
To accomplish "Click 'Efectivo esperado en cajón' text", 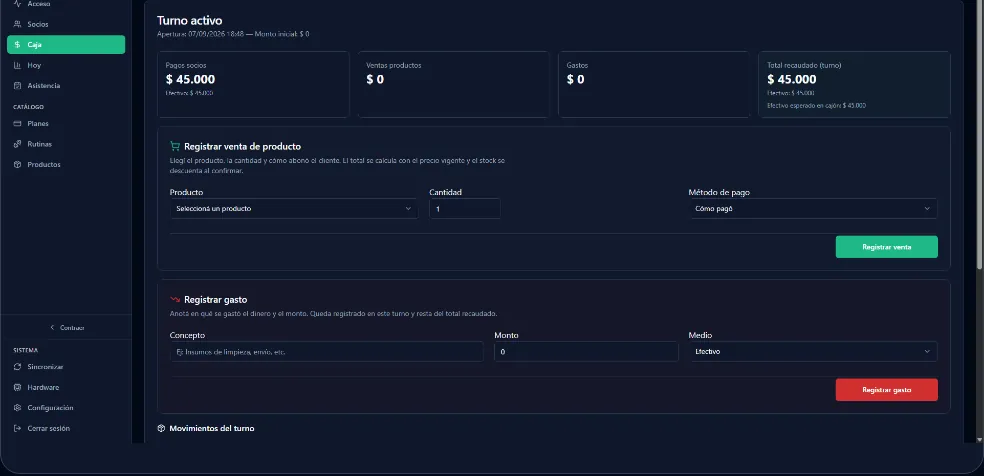I will pyautogui.click(x=816, y=105).
